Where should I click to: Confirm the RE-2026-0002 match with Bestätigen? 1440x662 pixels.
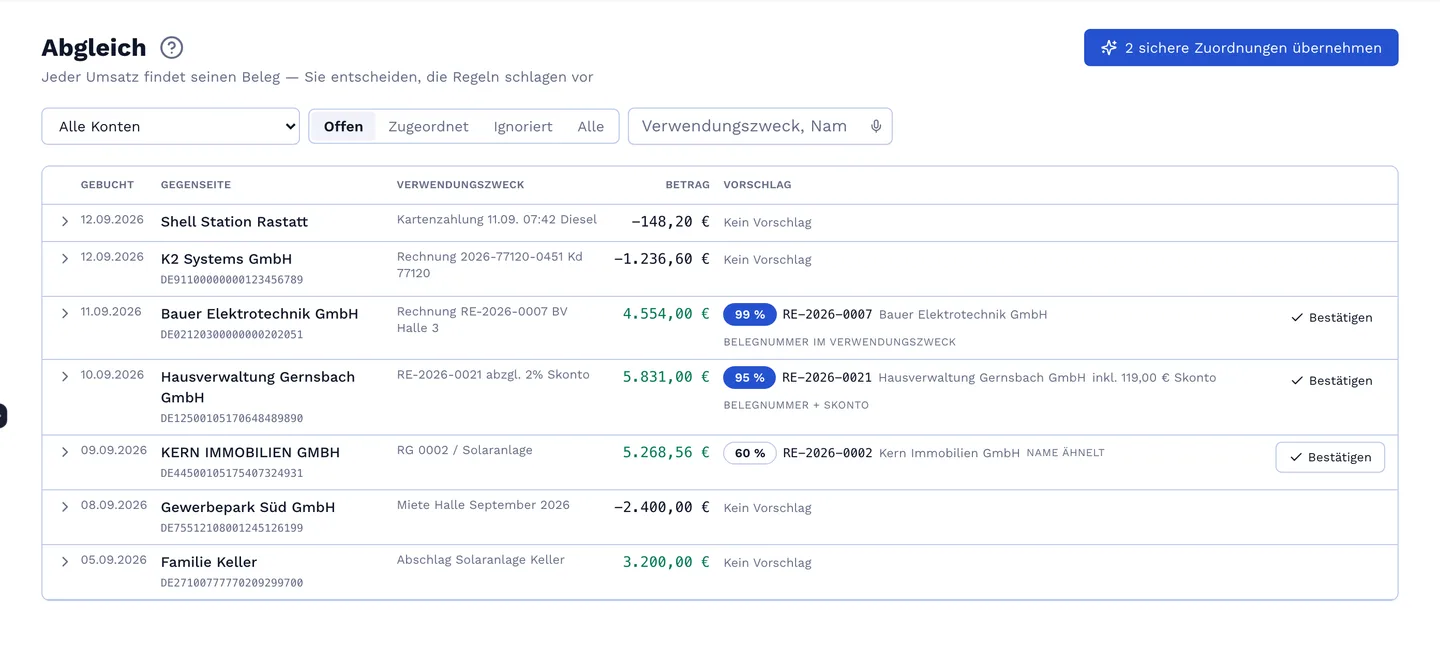pos(1331,457)
